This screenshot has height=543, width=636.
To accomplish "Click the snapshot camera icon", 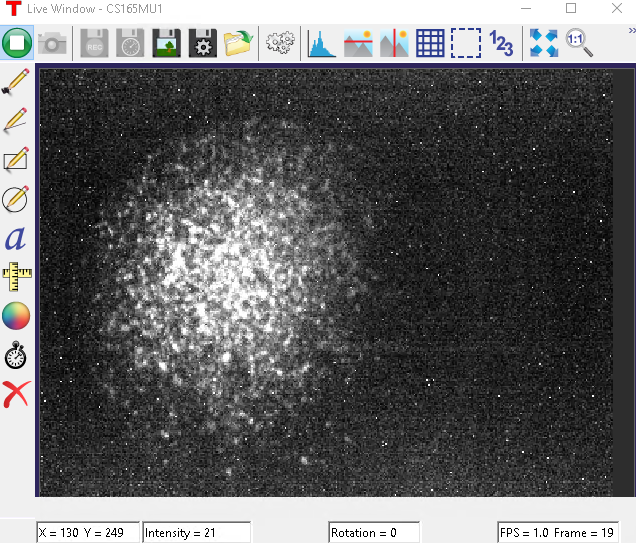I will point(52,43).
